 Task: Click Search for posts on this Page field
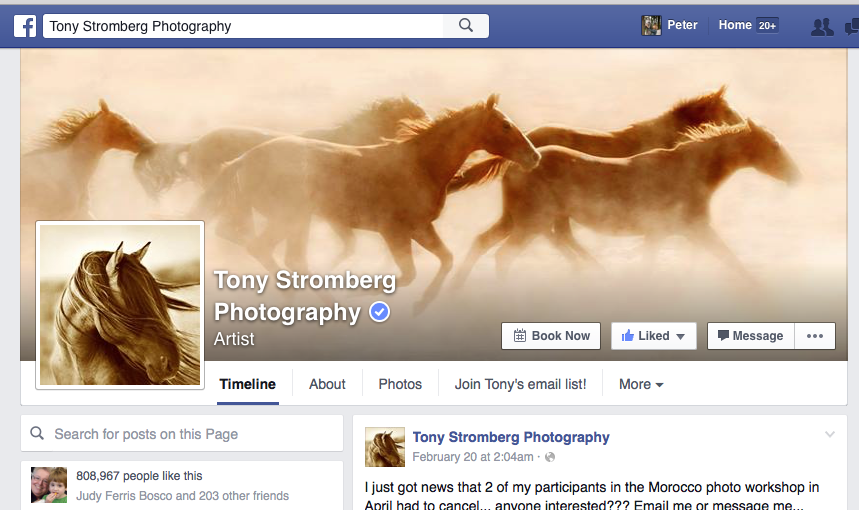click(x=182, y=434)
